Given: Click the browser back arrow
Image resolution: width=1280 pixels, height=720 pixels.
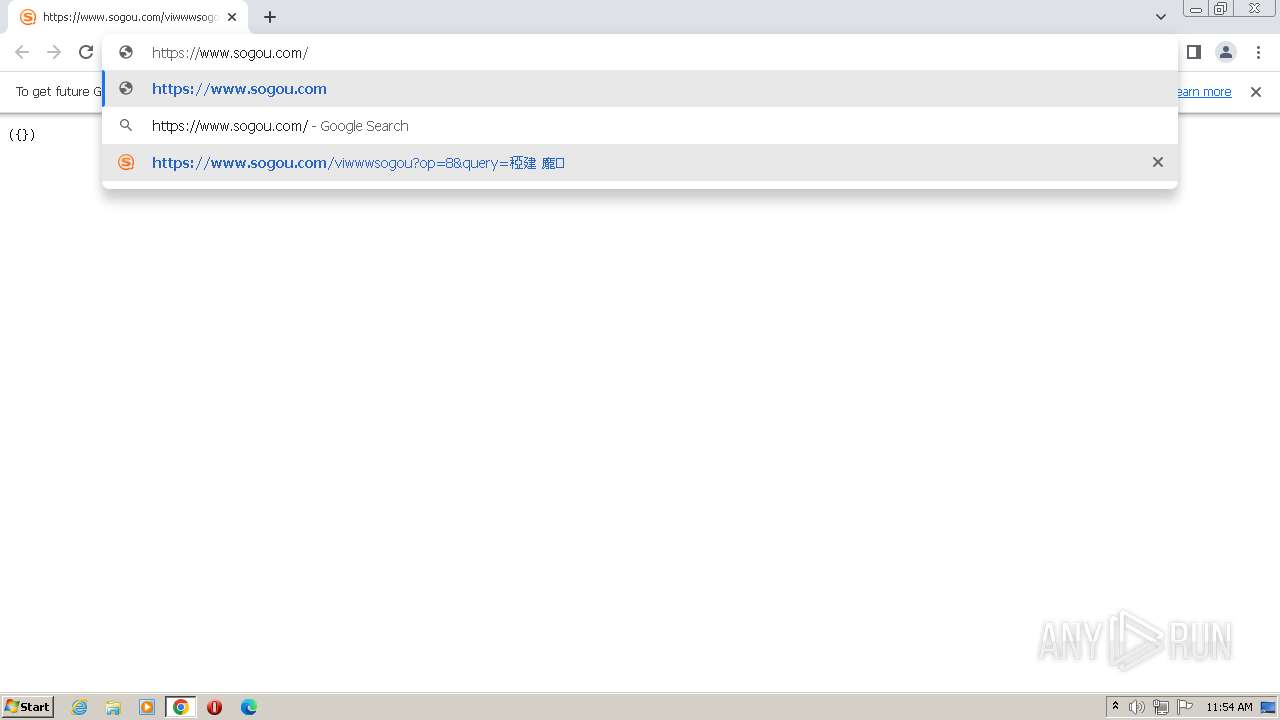Looking at the screenshot, I should (22, 52).
